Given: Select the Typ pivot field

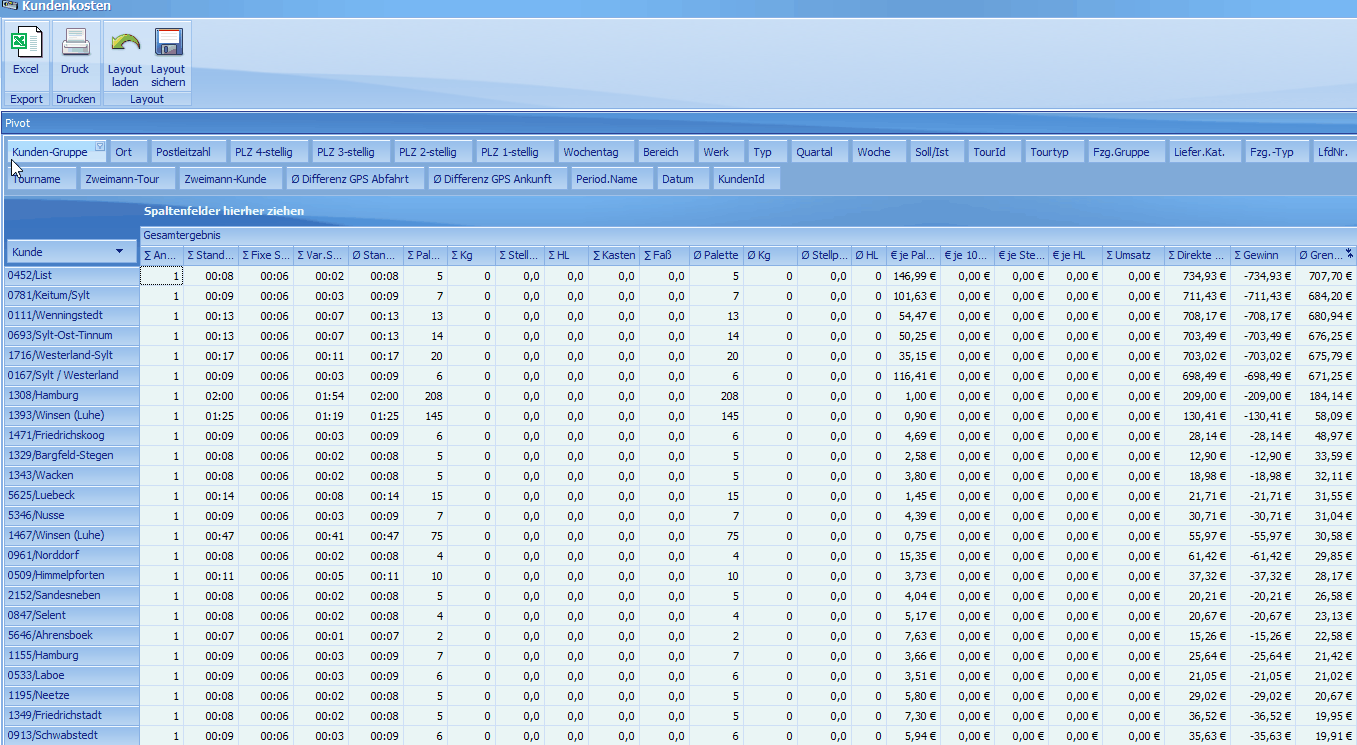Looking at the screenshot, I should point(768,152).
